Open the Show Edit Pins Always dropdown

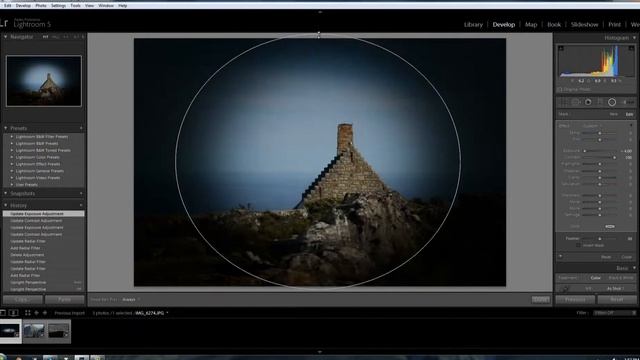(131, 300)
